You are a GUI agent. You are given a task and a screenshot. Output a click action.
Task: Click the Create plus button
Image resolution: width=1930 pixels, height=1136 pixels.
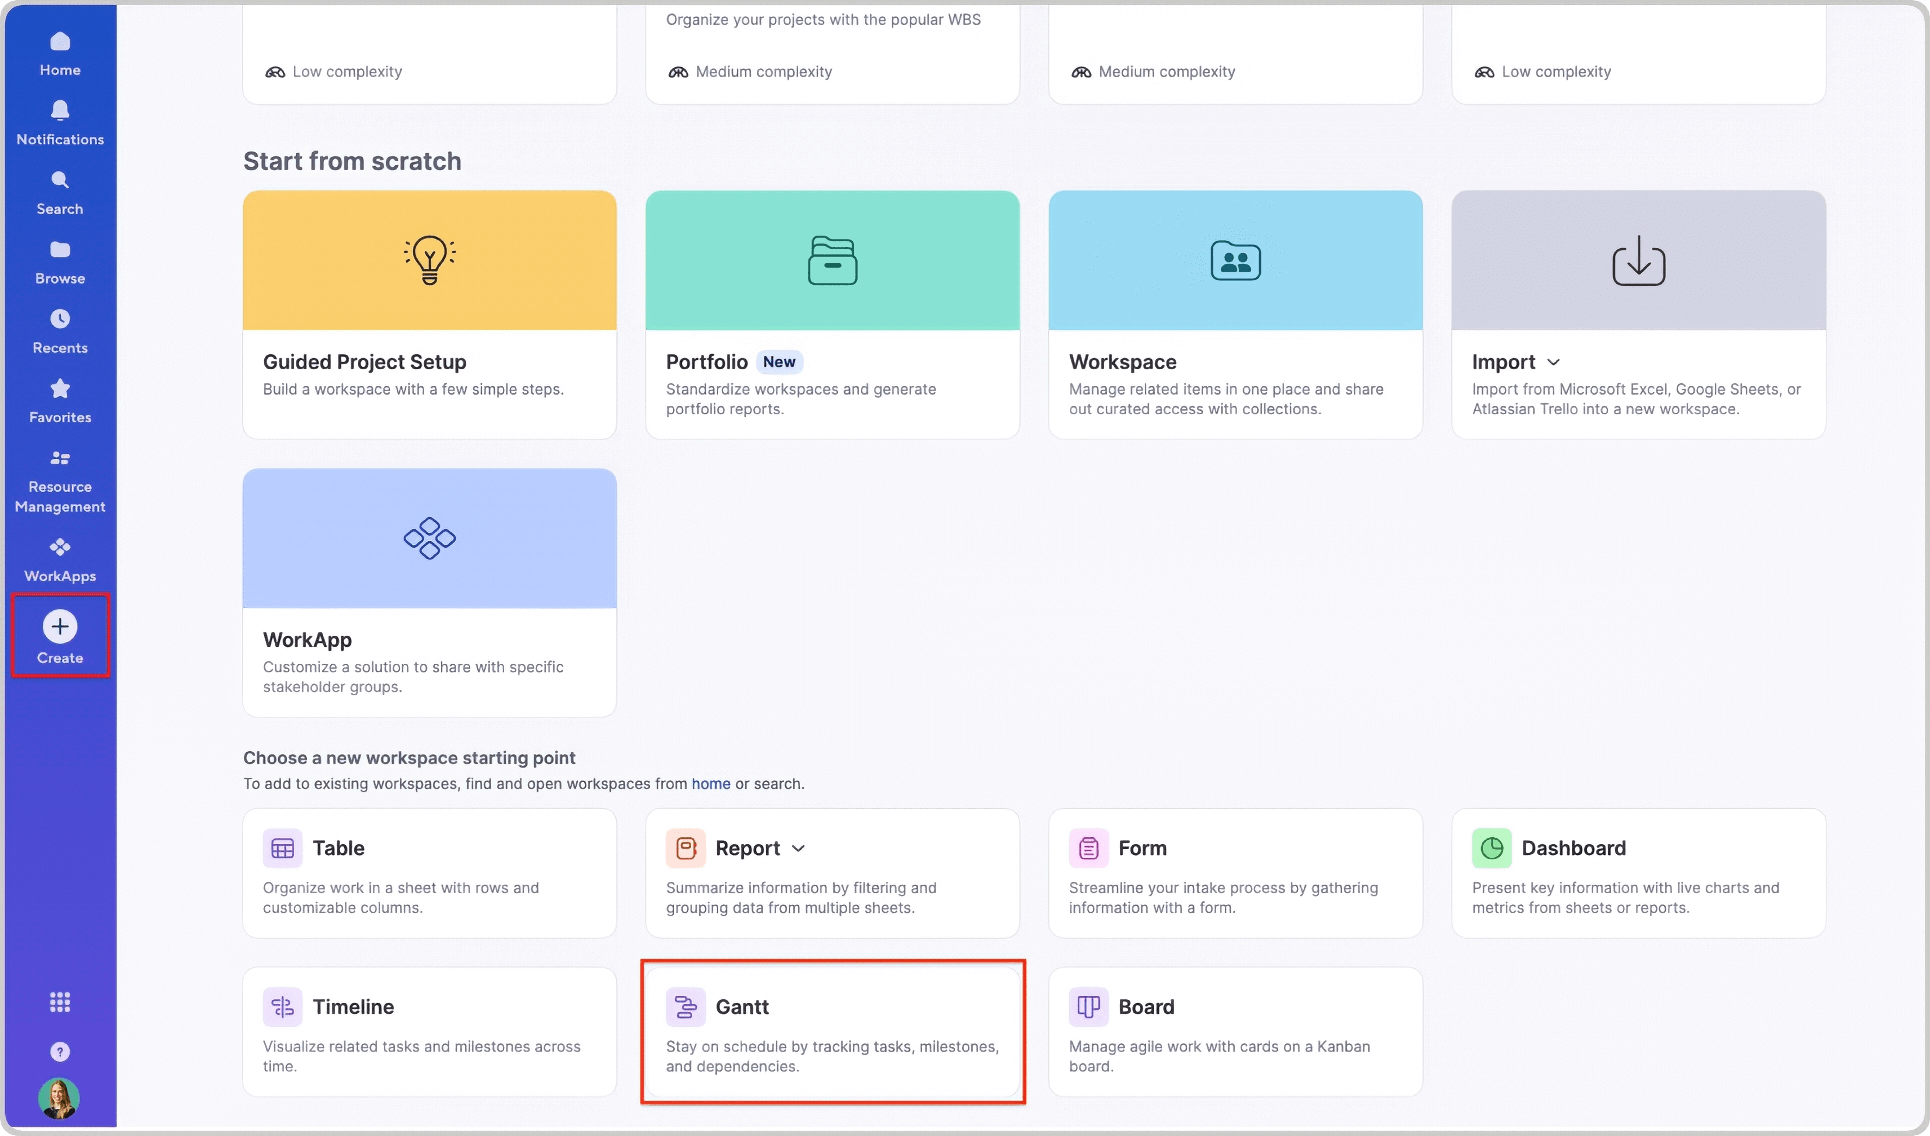click(x=60, y=636)
